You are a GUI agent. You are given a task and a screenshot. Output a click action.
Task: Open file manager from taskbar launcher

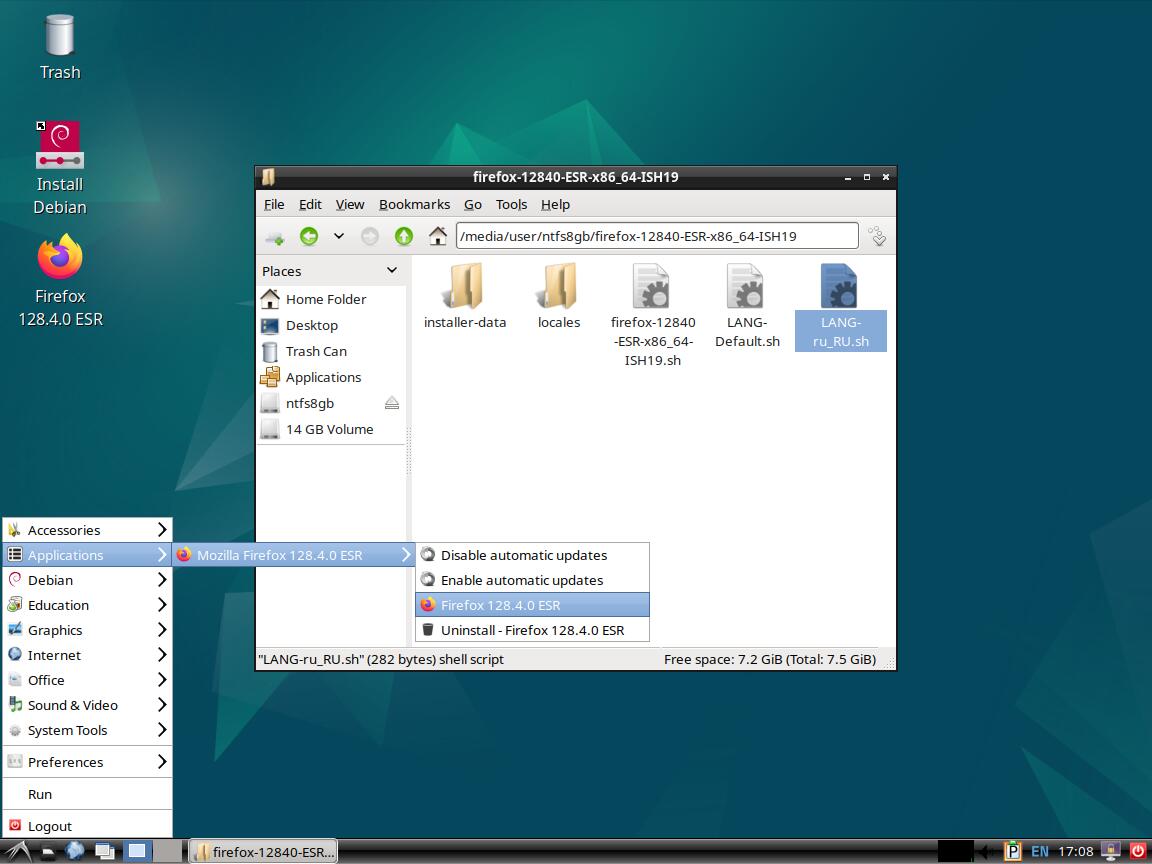pyautogui.click(x=48, y=852)
